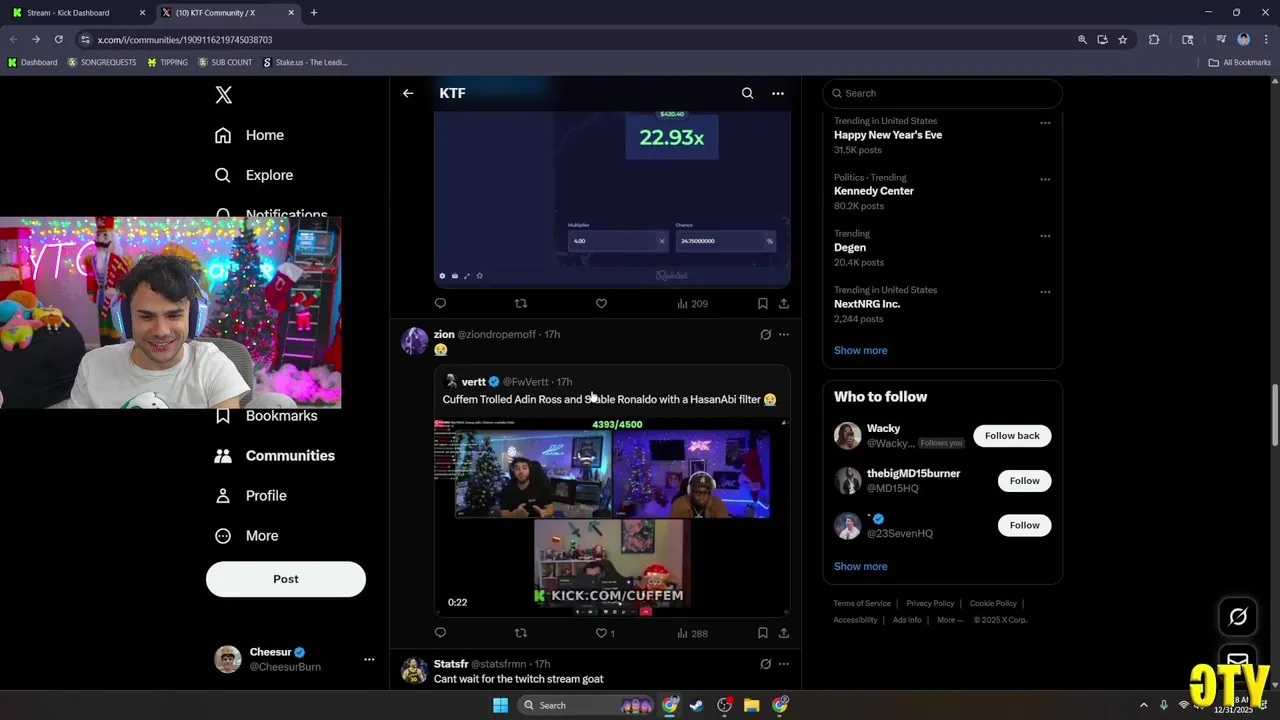Open Grok floating button

pos(1238,617)
